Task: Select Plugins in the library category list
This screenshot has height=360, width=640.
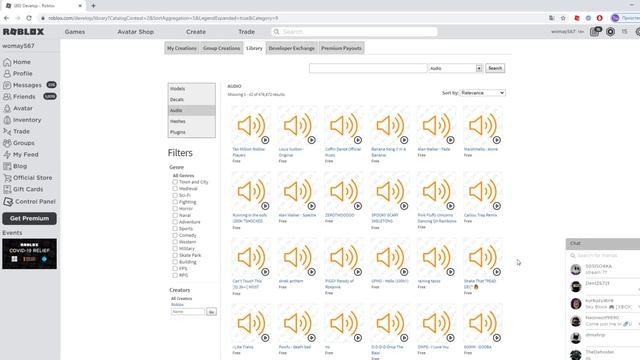Action: click(191, 132)
